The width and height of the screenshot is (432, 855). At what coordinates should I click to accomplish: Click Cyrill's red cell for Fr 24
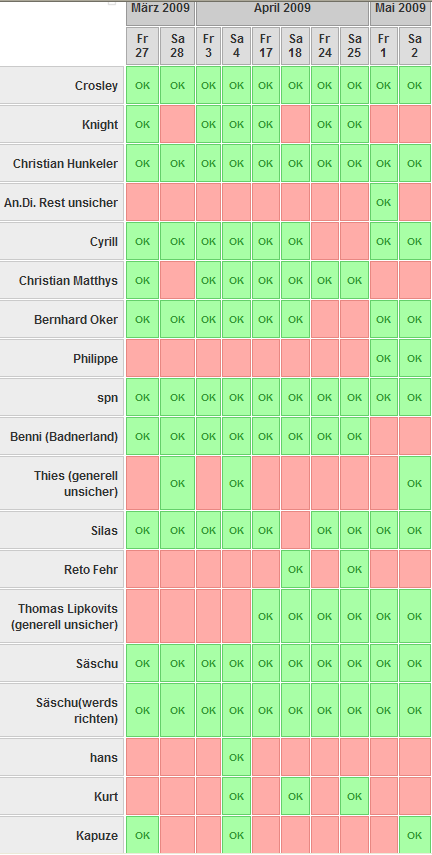(325, 242)
